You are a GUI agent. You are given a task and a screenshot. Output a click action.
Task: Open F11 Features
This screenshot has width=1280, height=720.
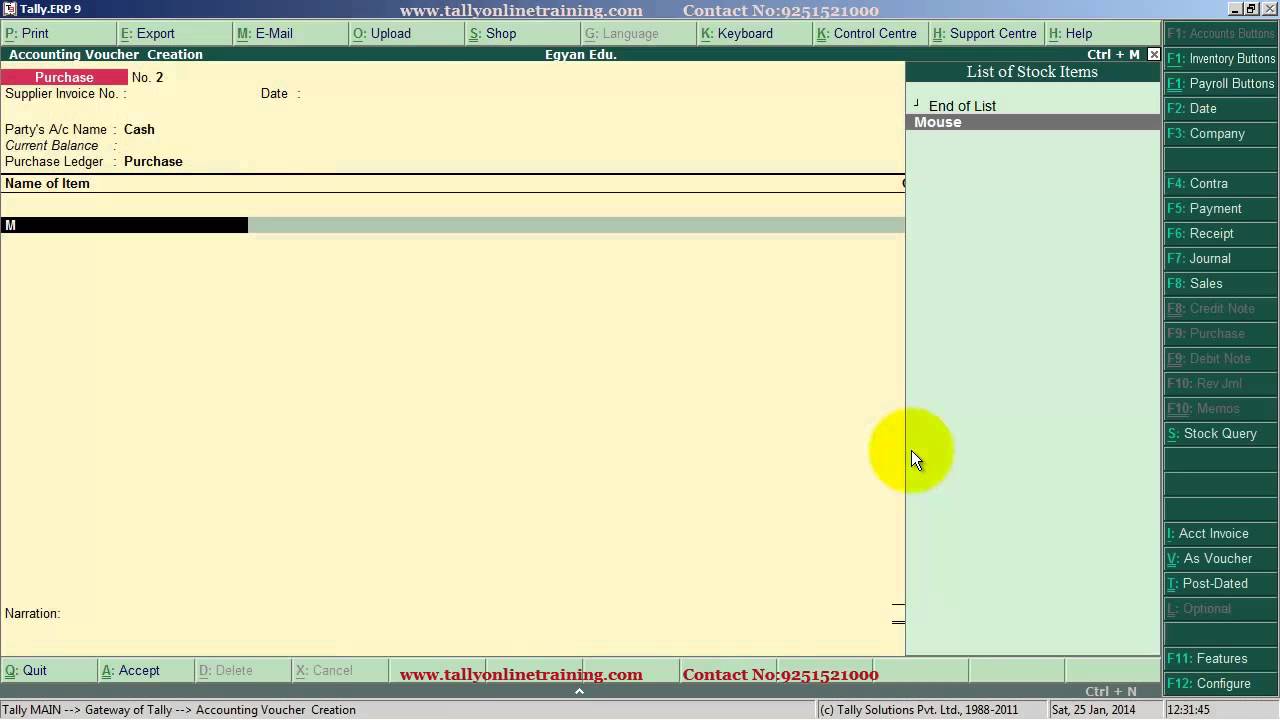[1221, 658]
